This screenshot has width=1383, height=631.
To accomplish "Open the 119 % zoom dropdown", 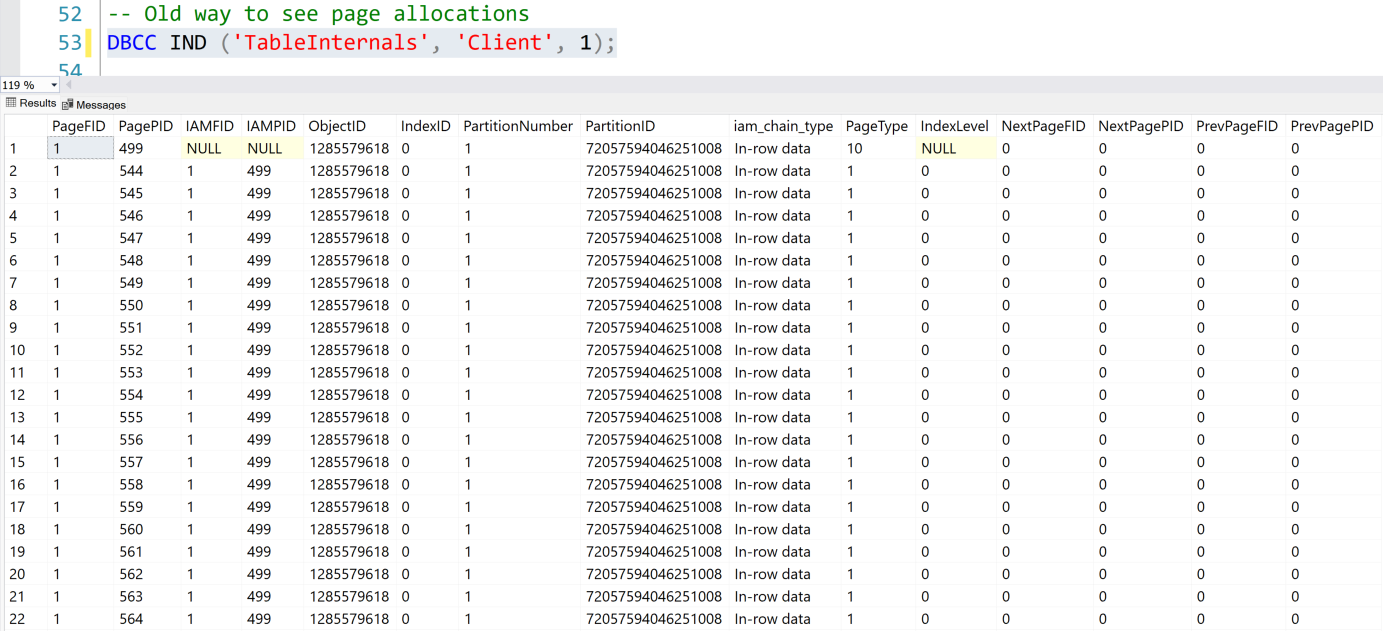I will tap(52, 85).
